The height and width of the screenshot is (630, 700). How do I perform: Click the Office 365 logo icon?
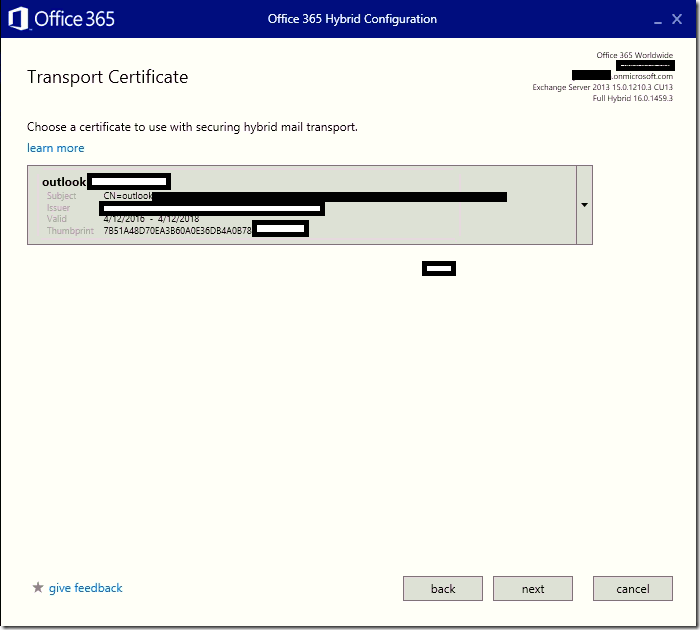click(18, 19)
